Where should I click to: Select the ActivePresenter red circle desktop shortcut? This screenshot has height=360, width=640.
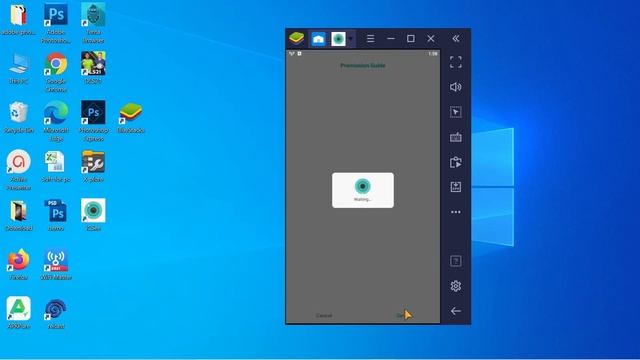click(19, 170)
